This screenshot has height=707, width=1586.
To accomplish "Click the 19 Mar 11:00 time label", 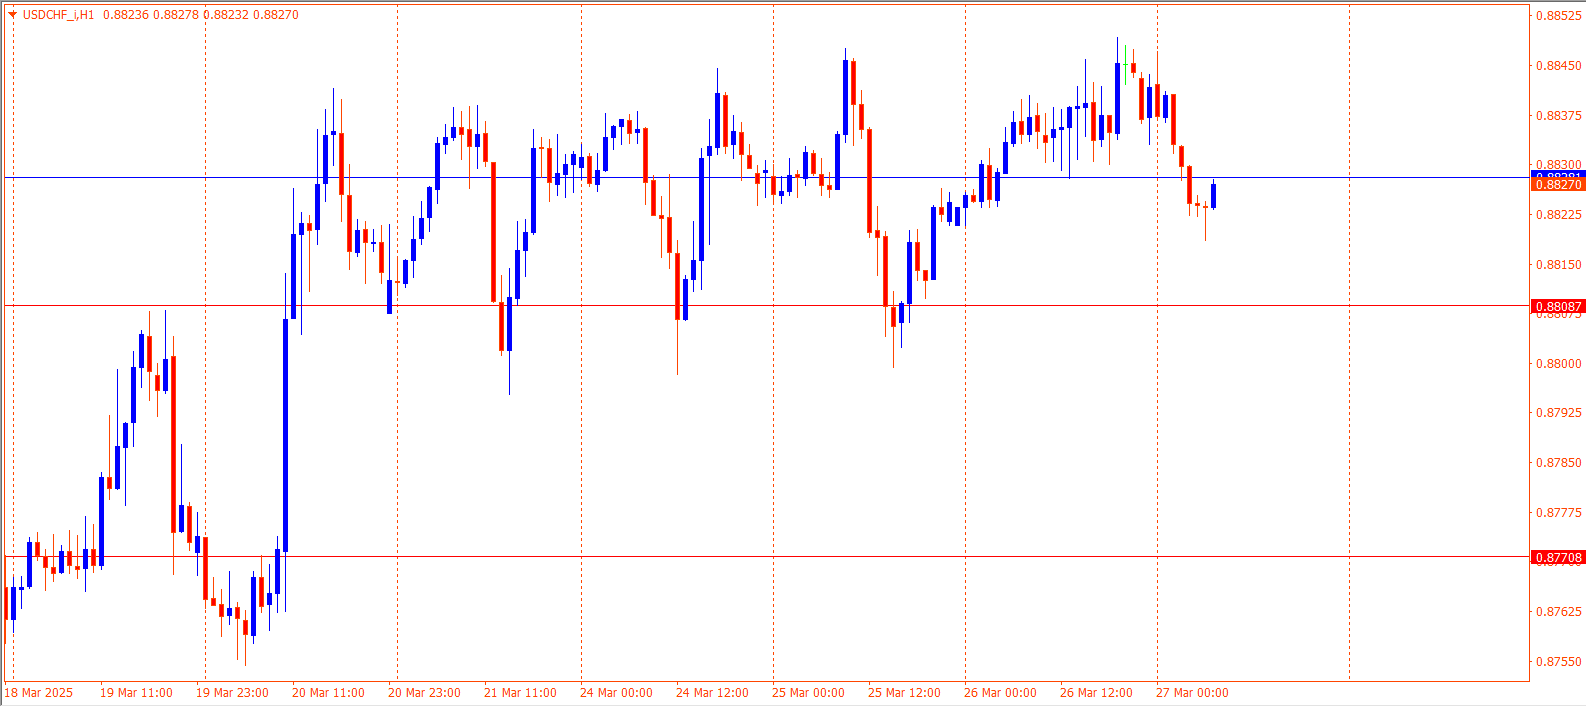I will pyautogui.click(x=136, y=693).
